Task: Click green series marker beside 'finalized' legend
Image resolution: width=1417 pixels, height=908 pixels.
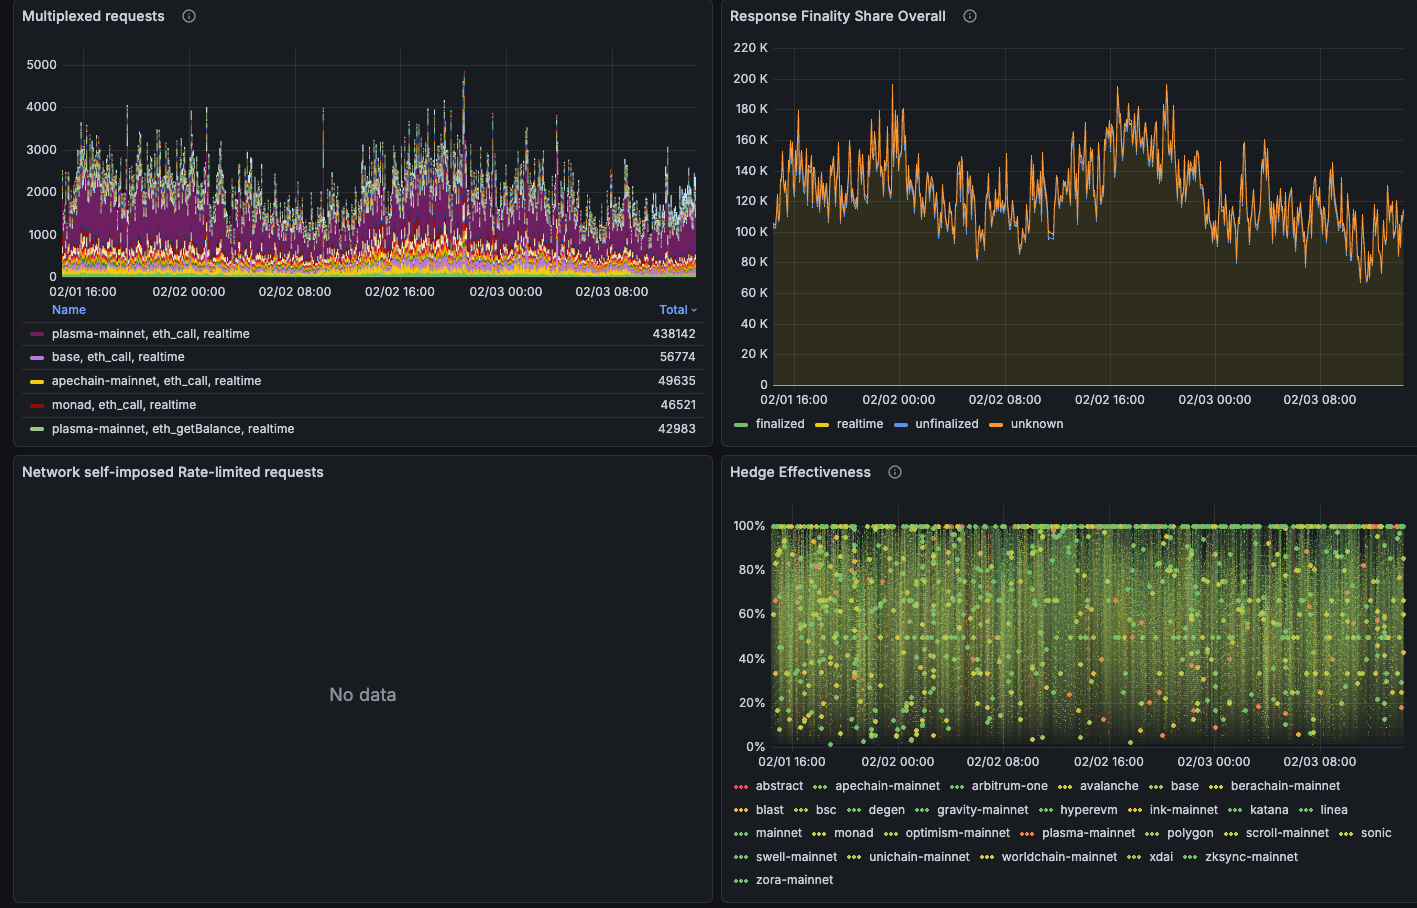Action: (x=741, y=424)
